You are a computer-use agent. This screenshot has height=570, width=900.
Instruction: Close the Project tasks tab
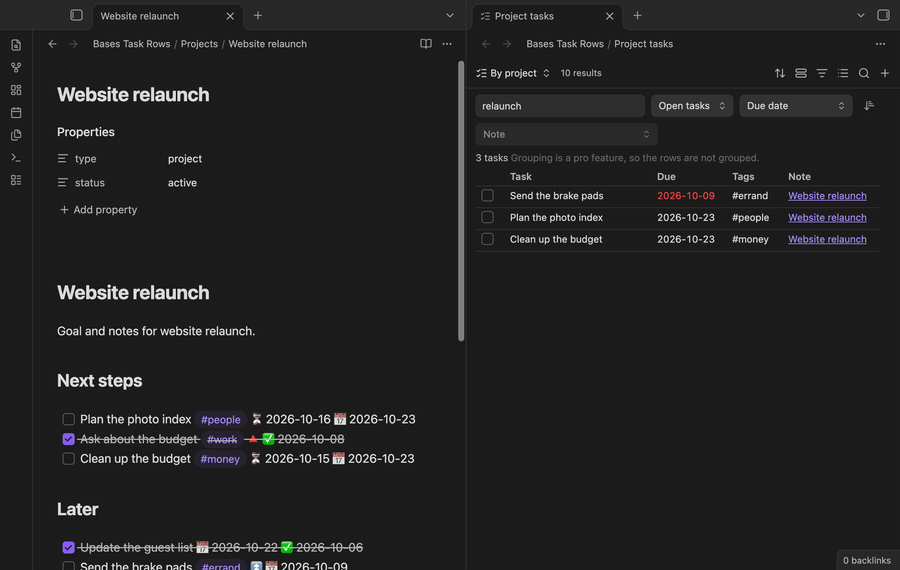click(610, 16)
